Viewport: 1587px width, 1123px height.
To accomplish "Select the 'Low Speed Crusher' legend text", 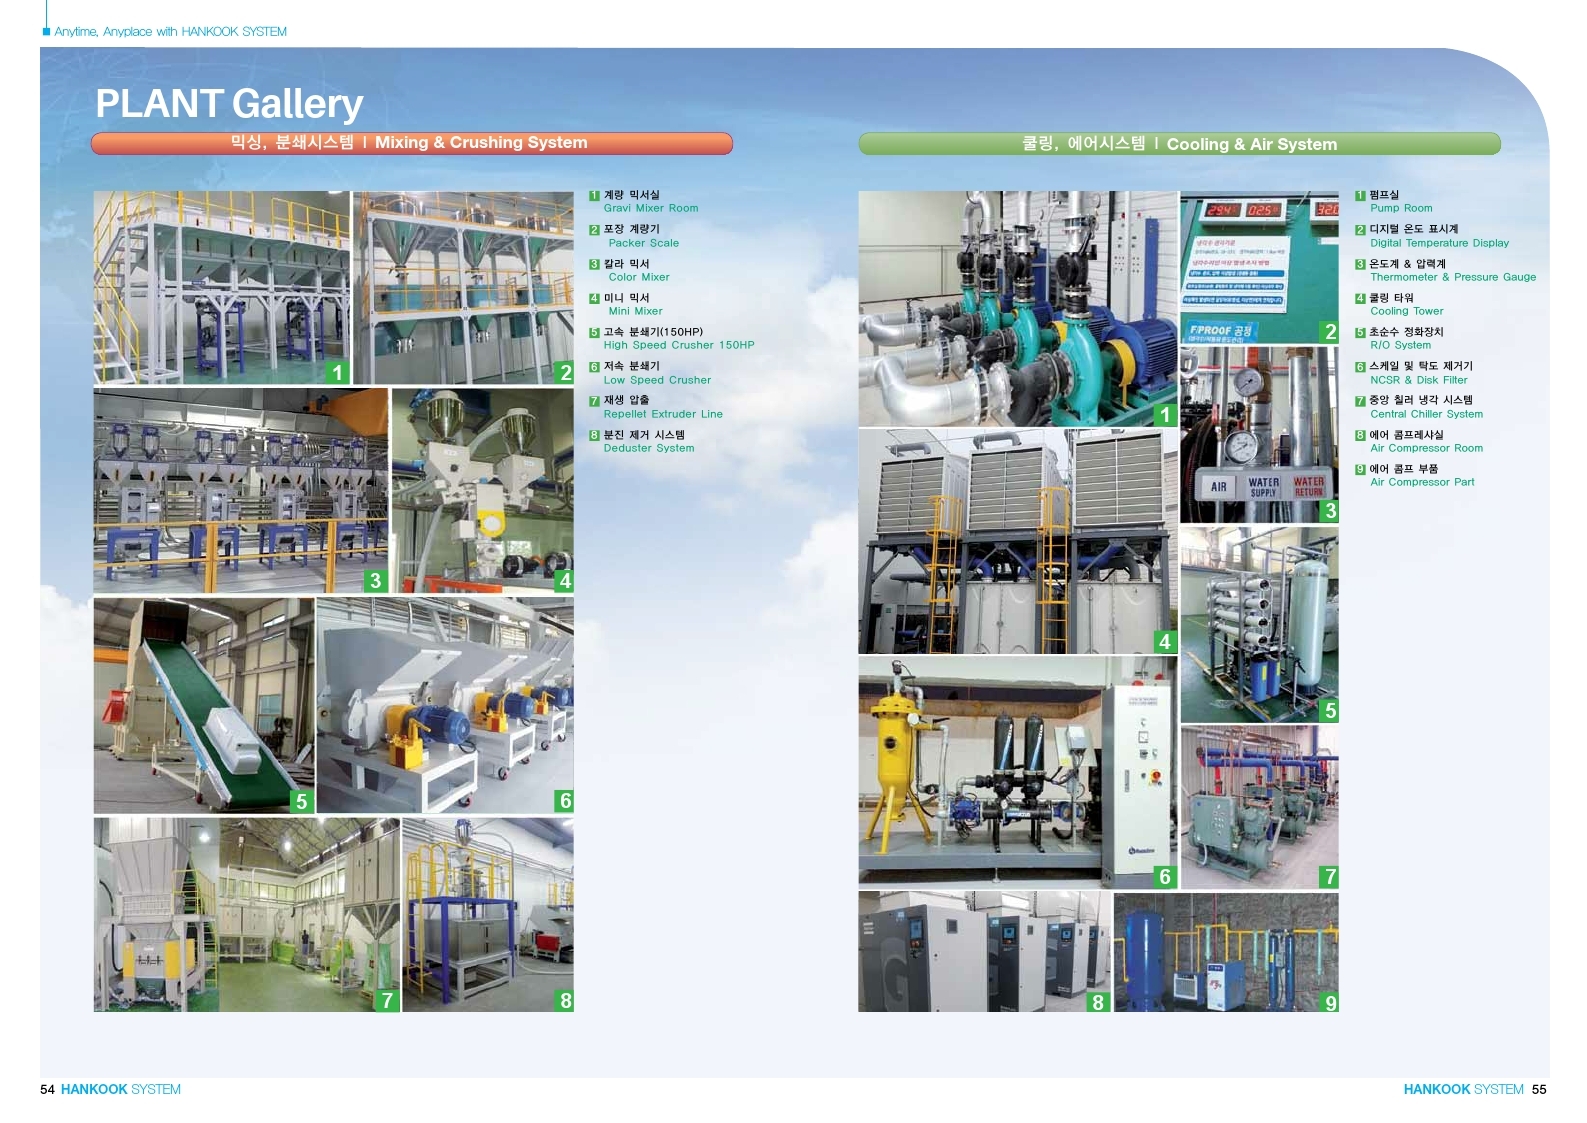I will (x=657, y=380).
